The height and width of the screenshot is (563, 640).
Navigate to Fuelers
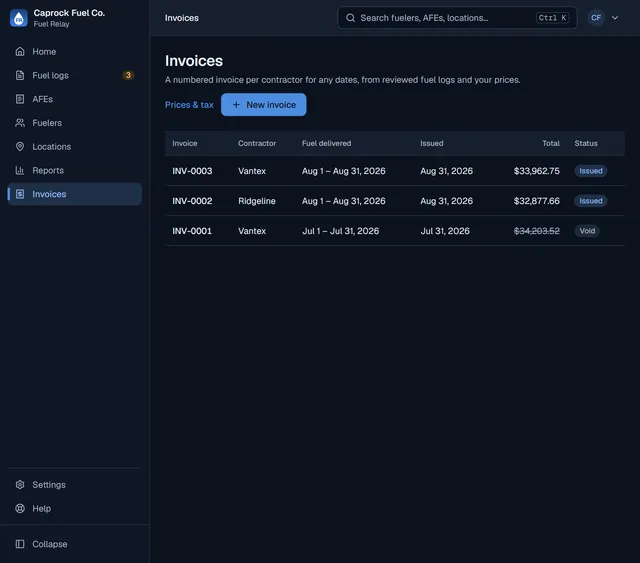(x=75, y=122)
